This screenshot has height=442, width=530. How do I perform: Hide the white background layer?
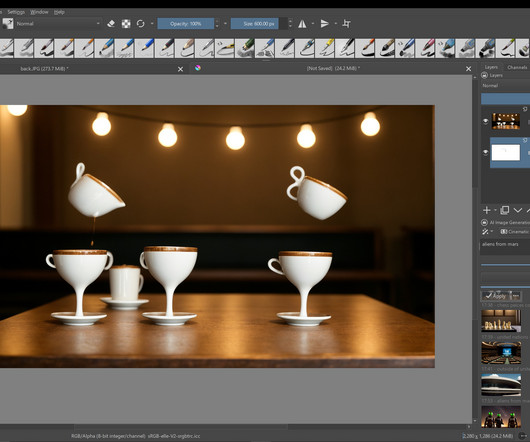click(x=485, y=152)
